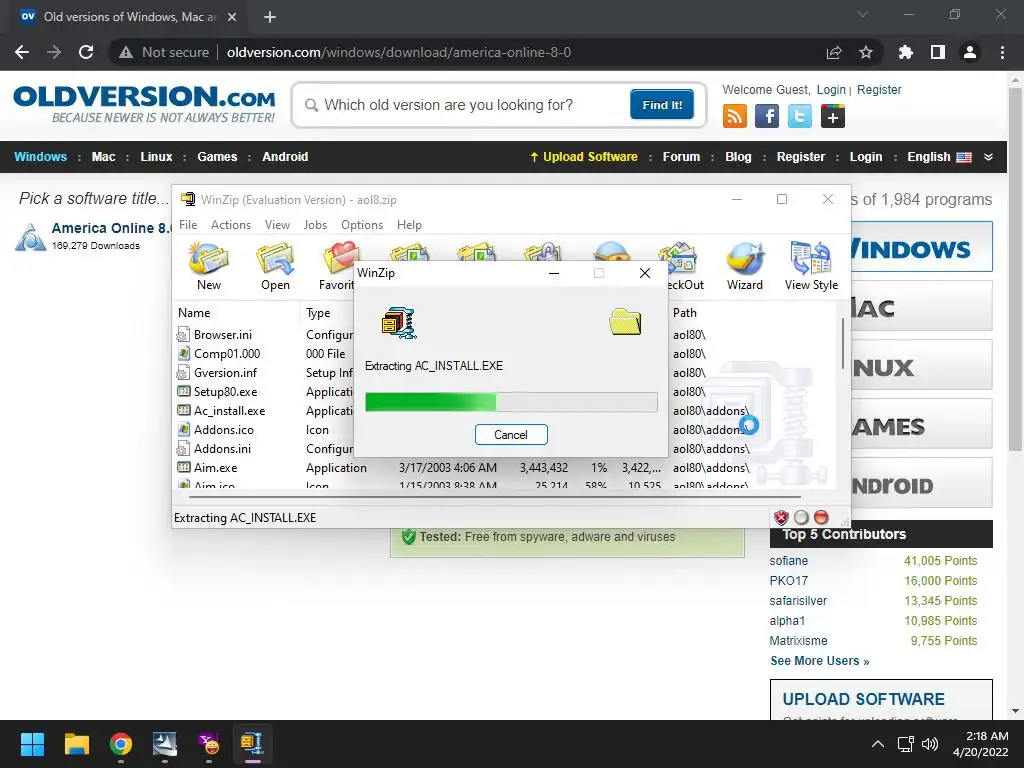Click the share page icon in address bar
The height and width of the screenshot is (768, 1024).
click(834, 52)
